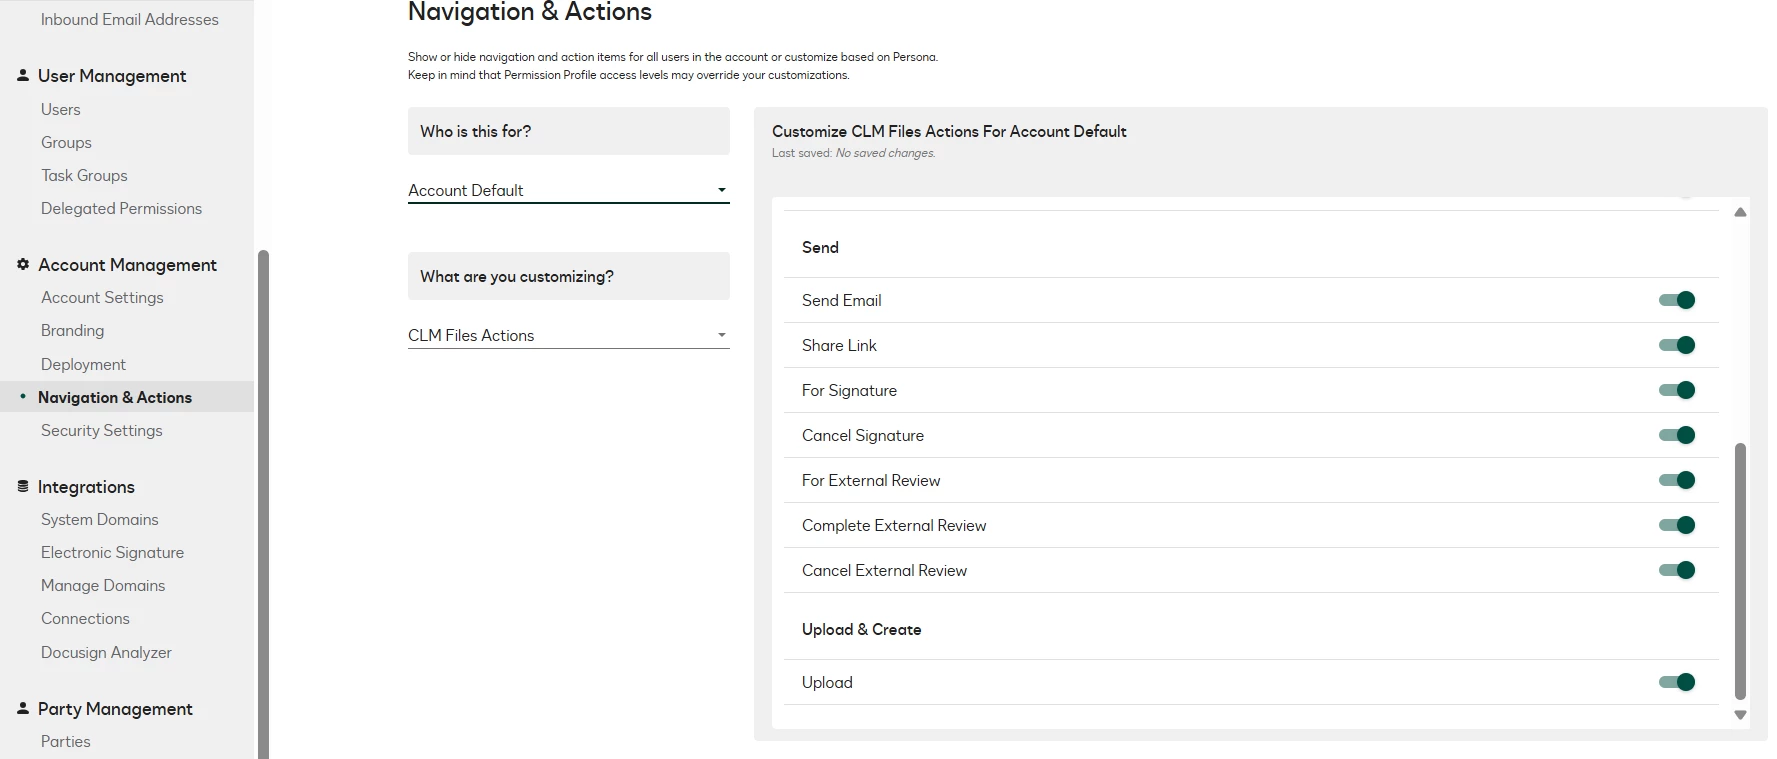The image size is (1777, 759).
Task: Open the Electronic Signature integration page
Action: (x=112, y=552)
